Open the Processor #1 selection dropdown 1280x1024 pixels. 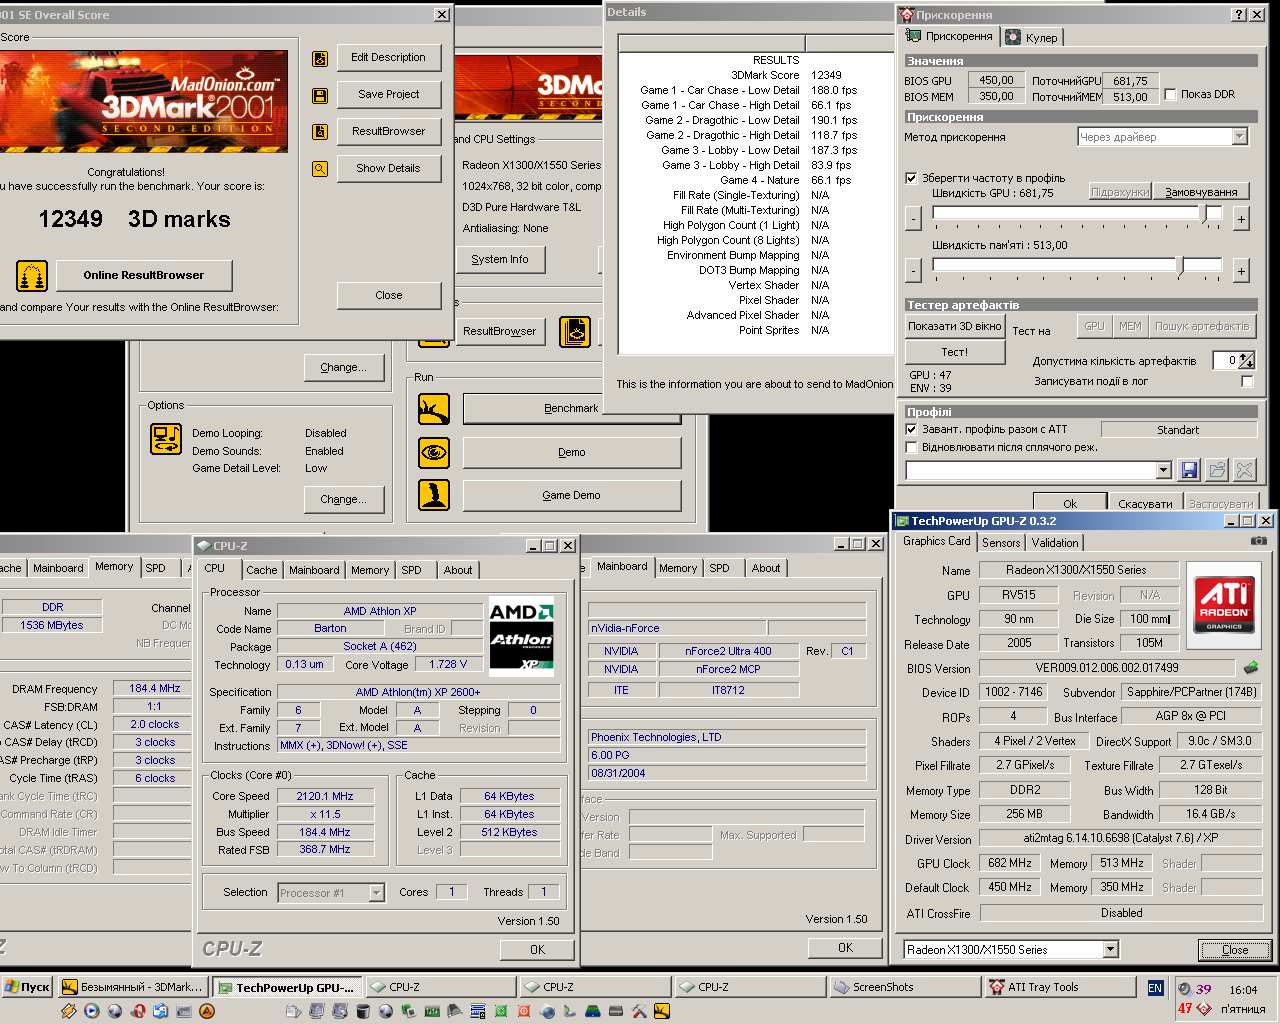pyautogui.click(x=376, y=893)
